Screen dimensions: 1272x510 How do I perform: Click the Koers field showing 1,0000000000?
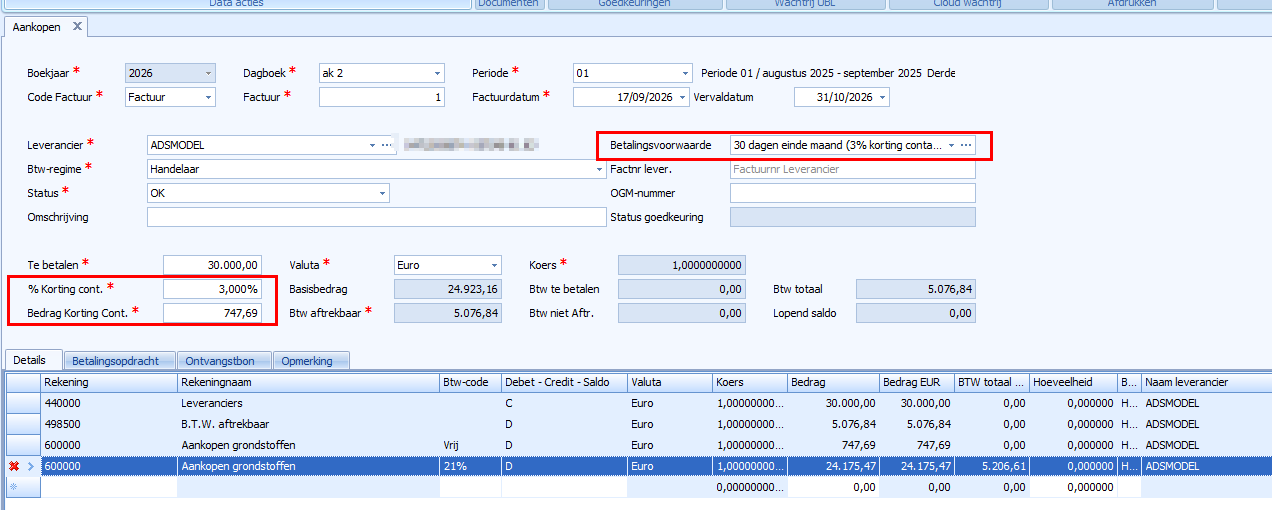coord(682,265)
